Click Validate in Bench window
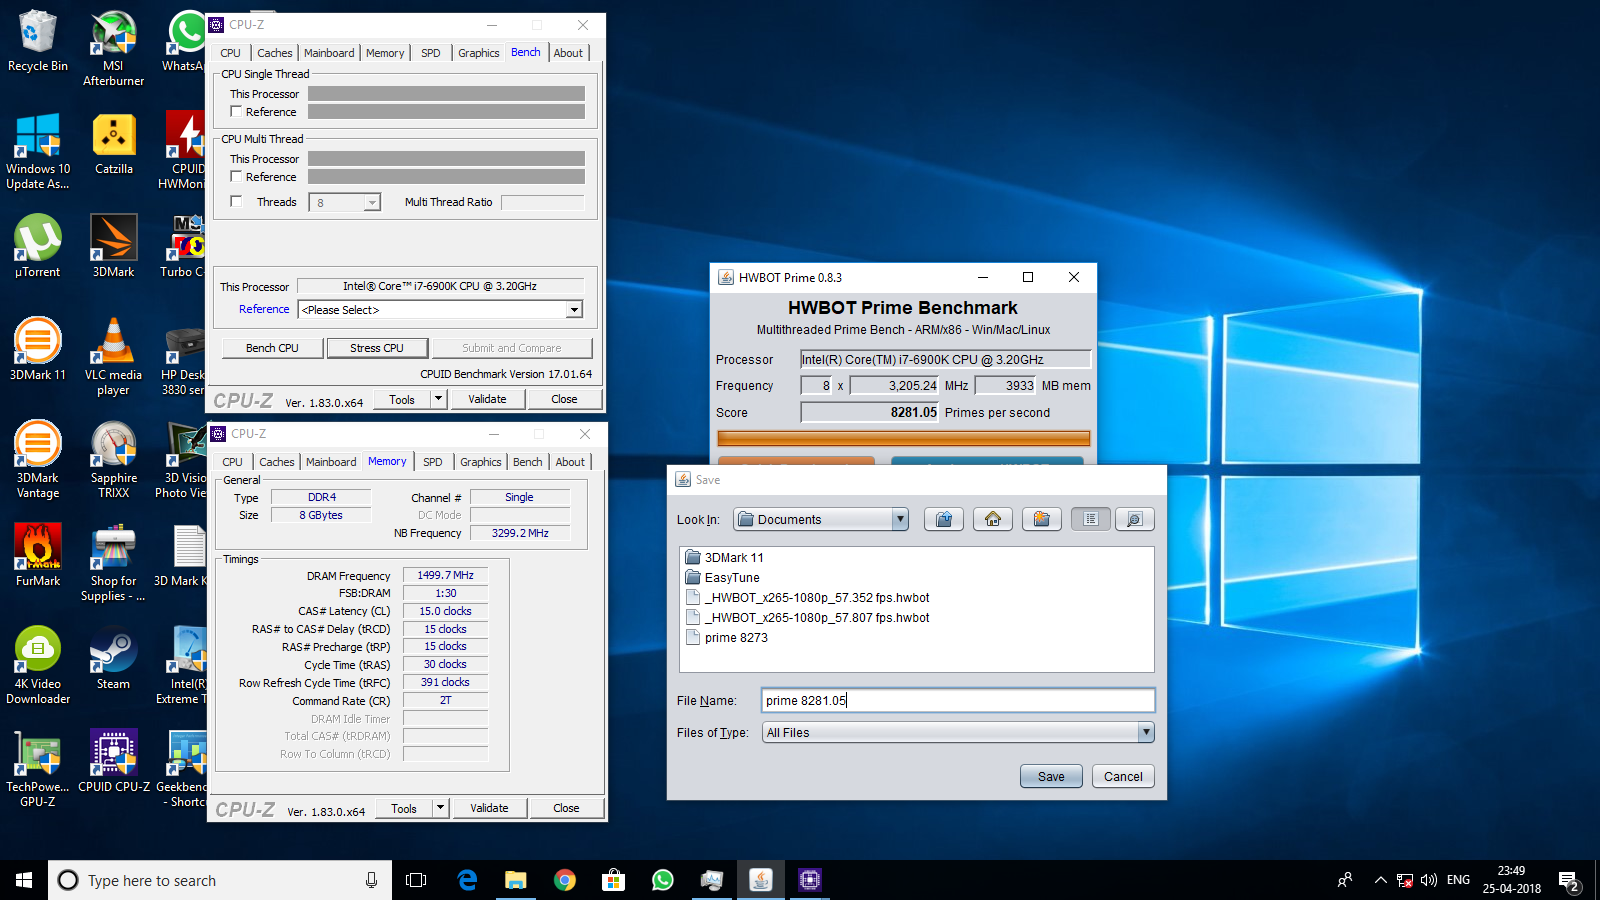Image resolution: width=1600 pixels, height=900 pixels. point(487,399)
